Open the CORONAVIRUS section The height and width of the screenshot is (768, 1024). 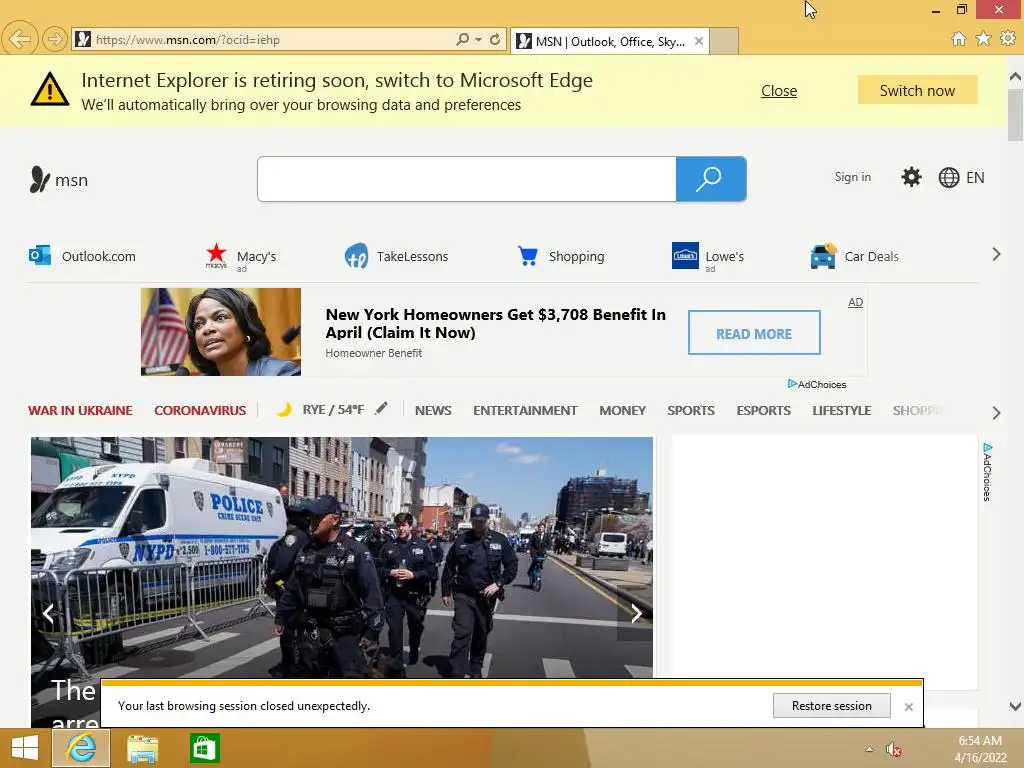click(200, 411)
